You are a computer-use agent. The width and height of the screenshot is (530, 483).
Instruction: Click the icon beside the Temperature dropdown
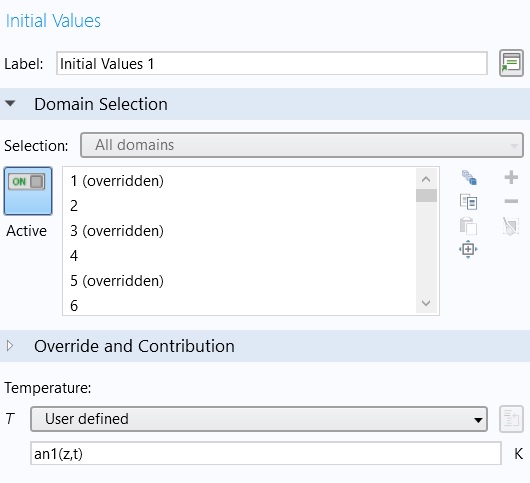point(511,419)
